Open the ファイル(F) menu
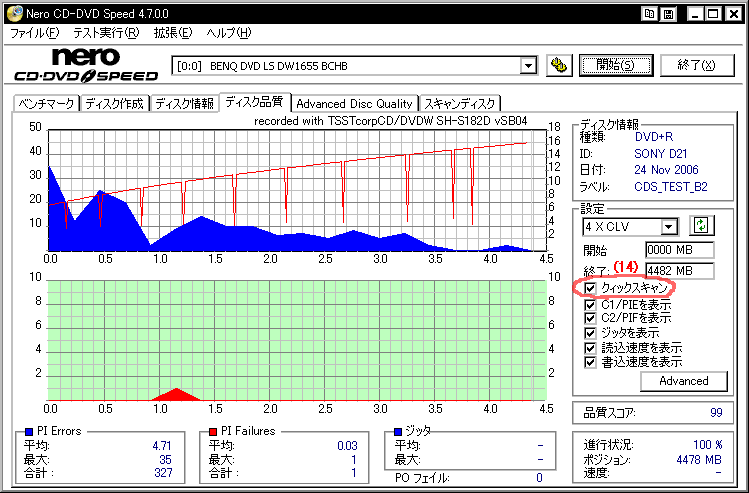The width and height of the screenshot is (749, 493). click(x=34, y=33)
